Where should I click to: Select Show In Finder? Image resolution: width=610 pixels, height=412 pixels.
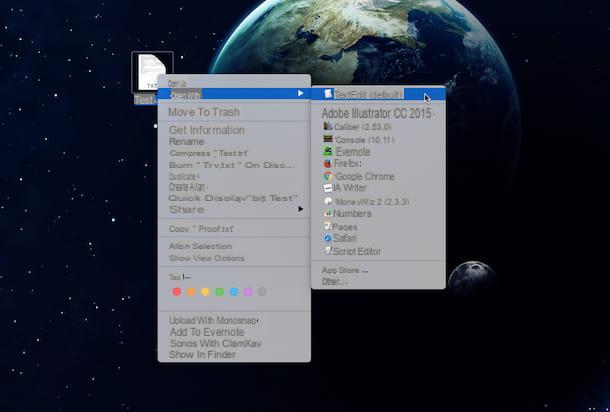coord(202,355)
